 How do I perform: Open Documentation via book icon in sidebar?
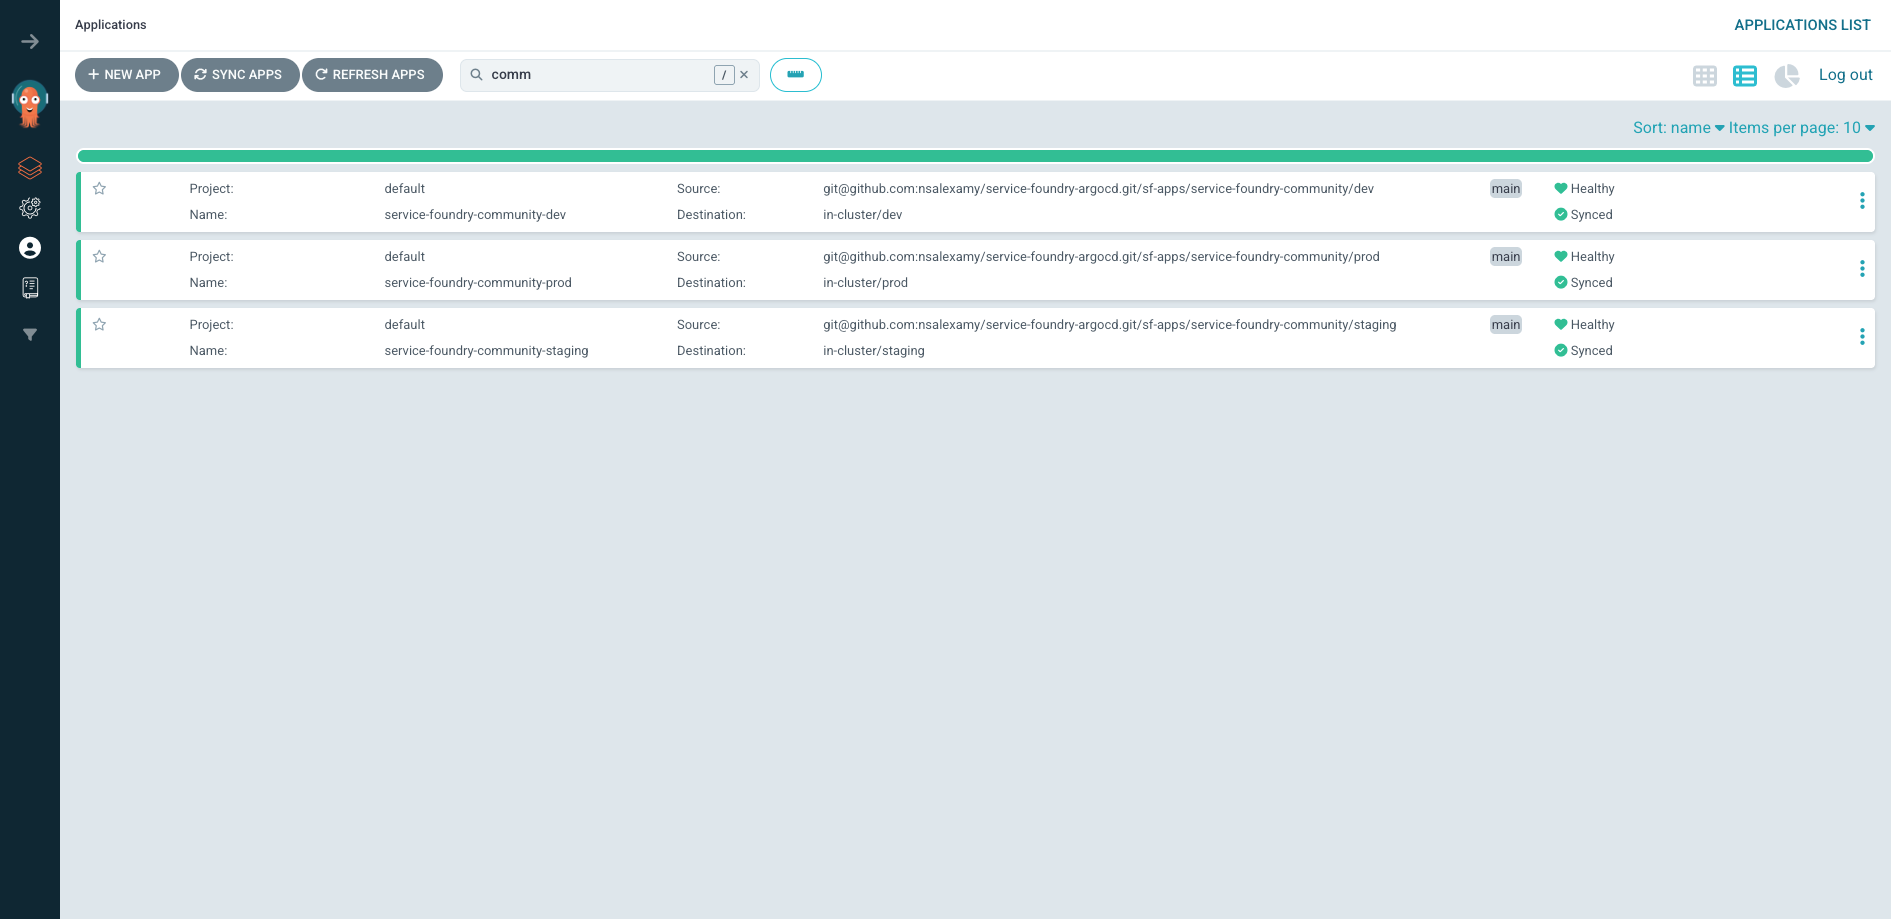click(x=30, y=288)
